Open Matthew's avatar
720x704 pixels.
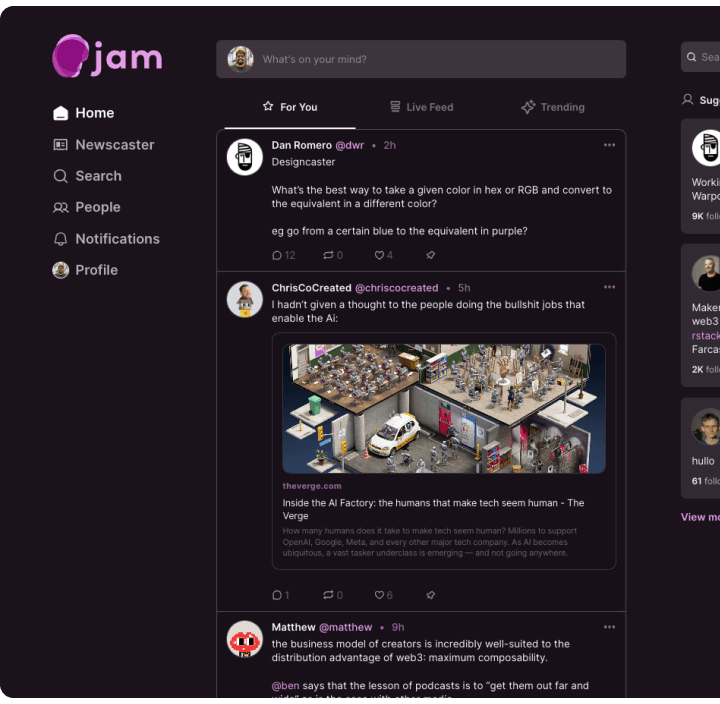pos(245,639)
